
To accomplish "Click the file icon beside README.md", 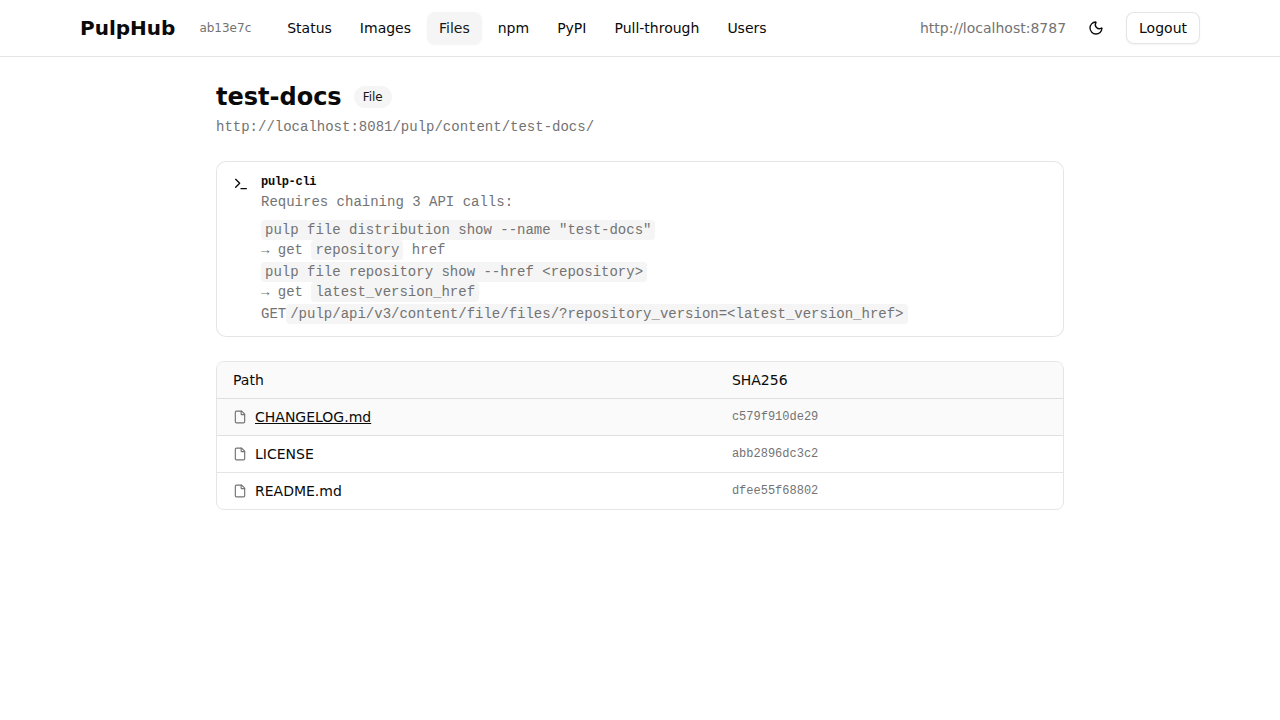I will tap(240, 490).
